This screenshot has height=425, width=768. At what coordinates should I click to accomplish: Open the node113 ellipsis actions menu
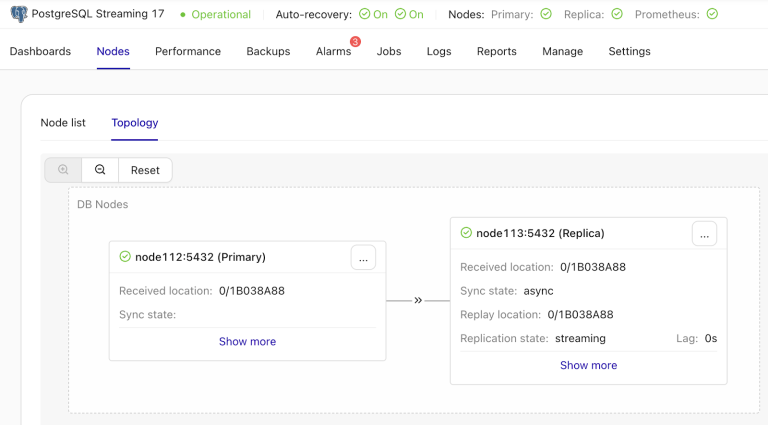point(704,234)
